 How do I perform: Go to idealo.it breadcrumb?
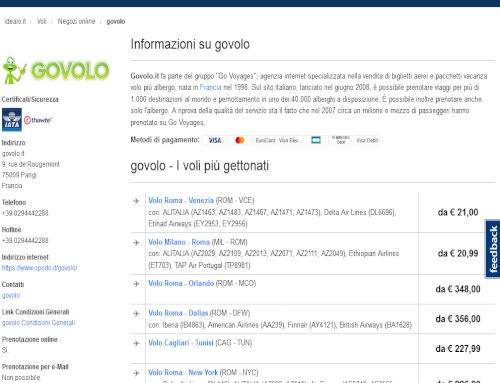pyautogui.click(x=15, y=21)
